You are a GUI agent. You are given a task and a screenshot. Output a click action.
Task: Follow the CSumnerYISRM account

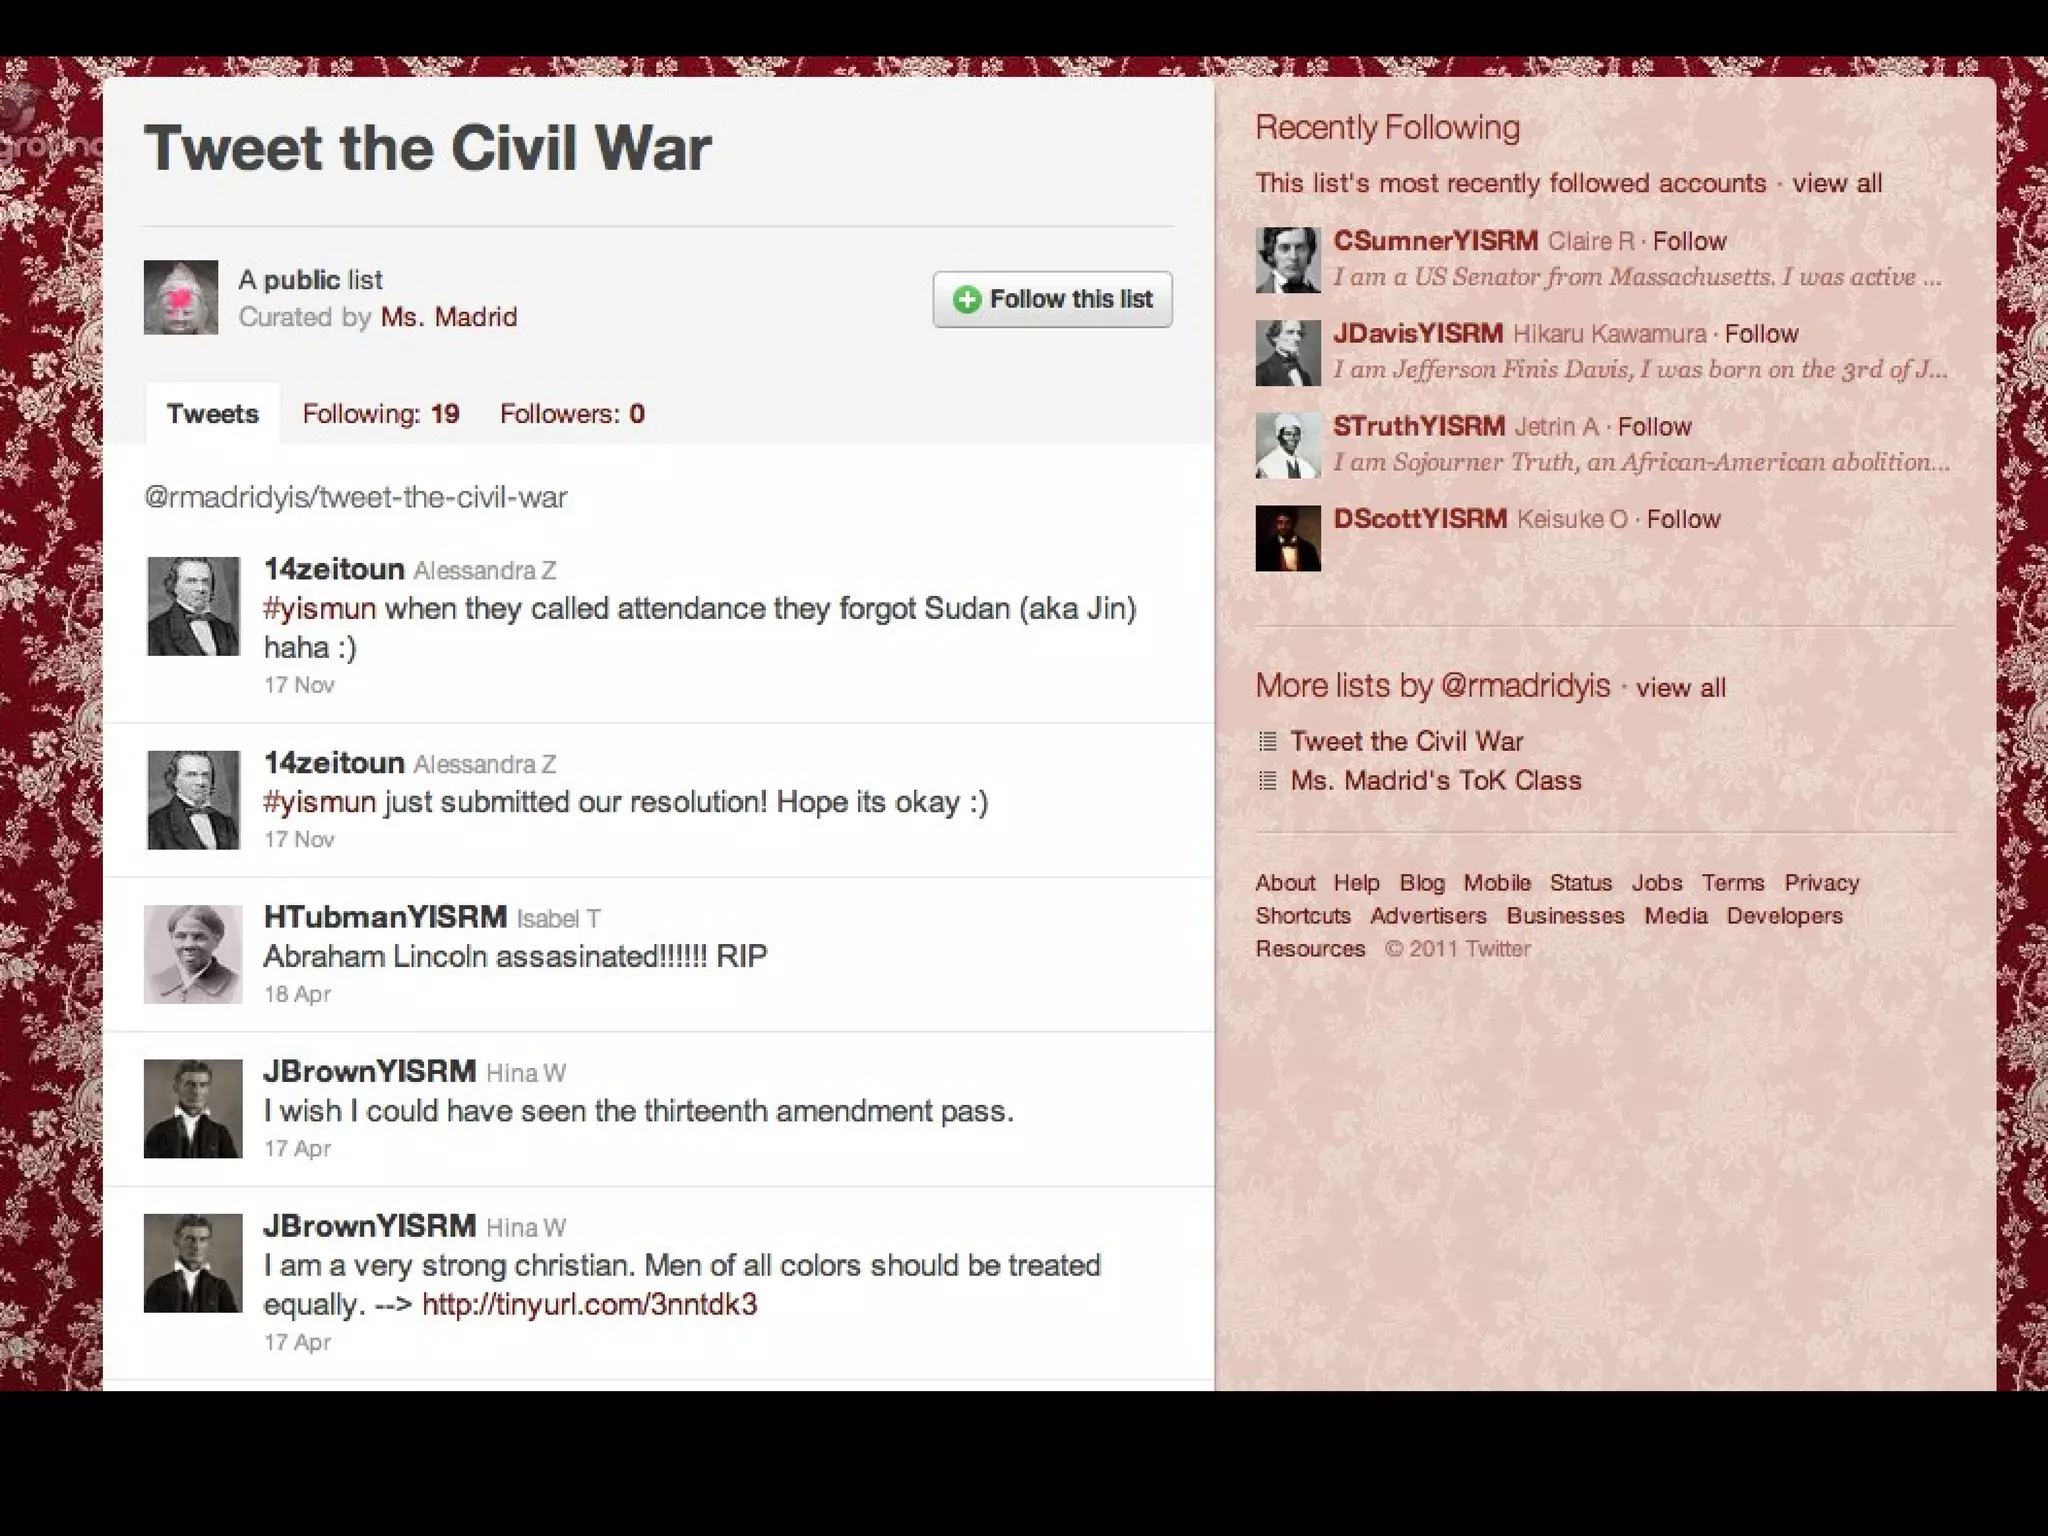pos(1689,241)
